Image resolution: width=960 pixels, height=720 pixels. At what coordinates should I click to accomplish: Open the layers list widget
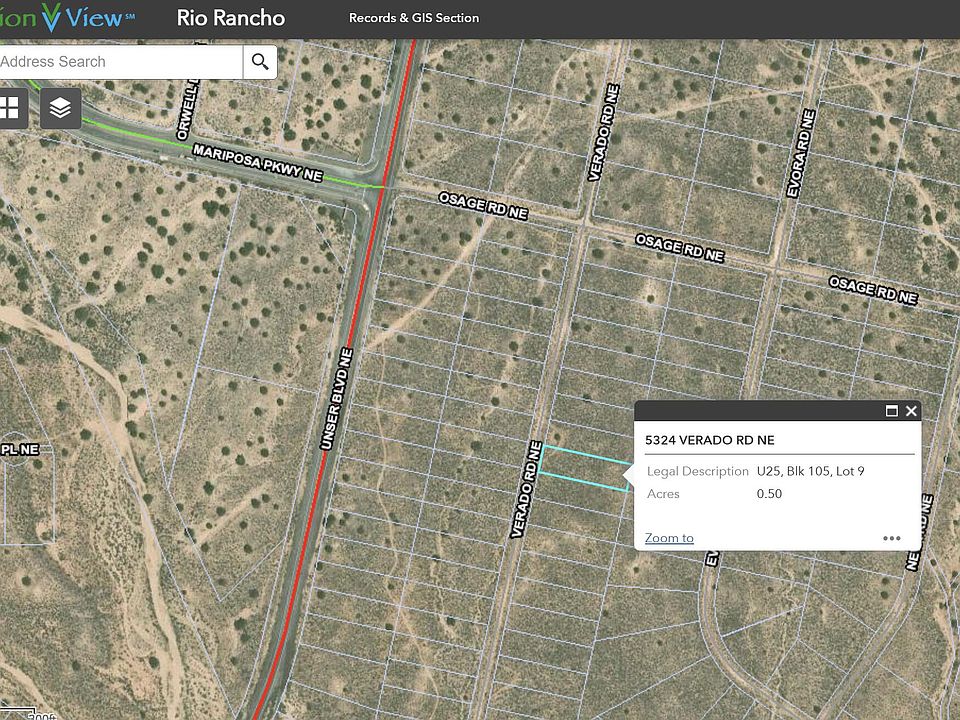tap(61, 108)
